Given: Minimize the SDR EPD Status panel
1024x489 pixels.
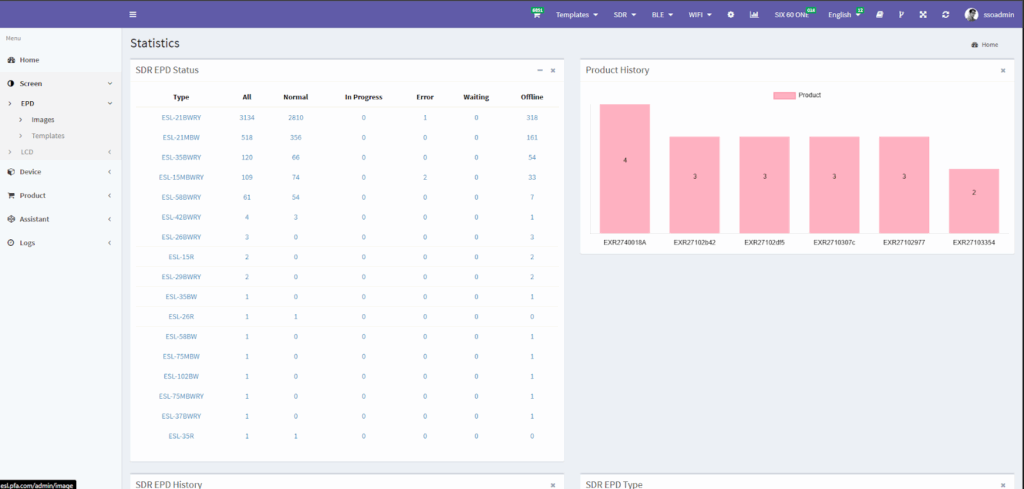Looking at the screenshot, I should [x=540, y=70].
